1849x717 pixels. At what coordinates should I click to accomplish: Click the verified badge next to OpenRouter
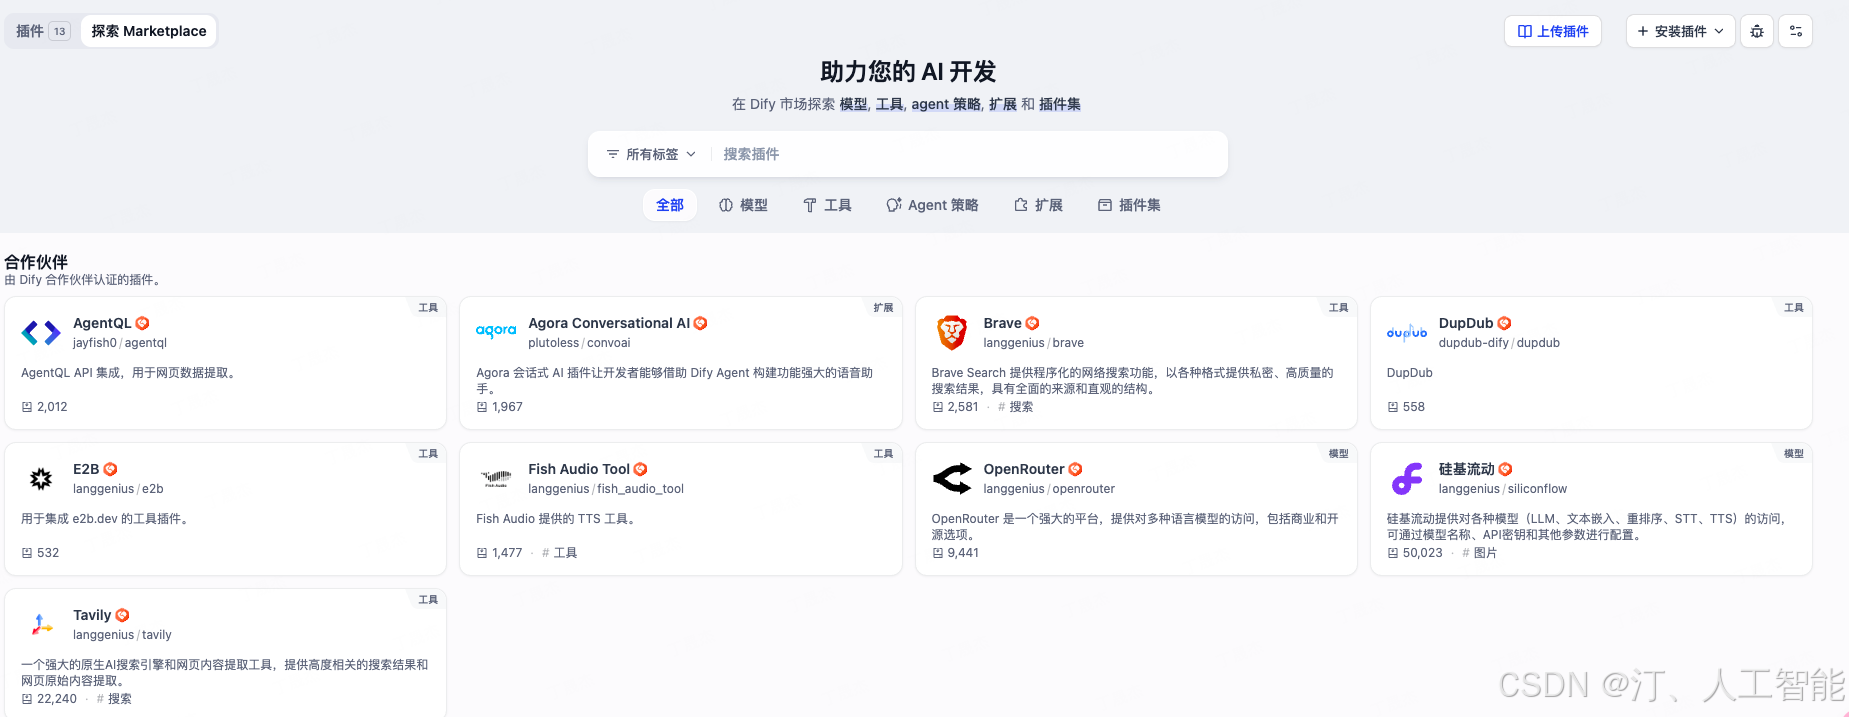[x=1076, y=469]
